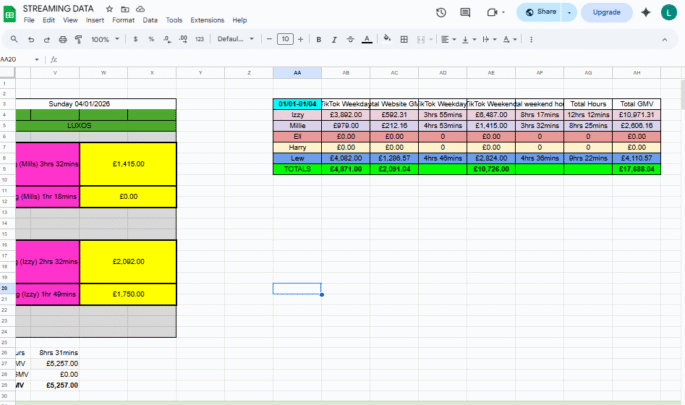
Task: Open the 100% zoom dropdown
Action: 103,39
